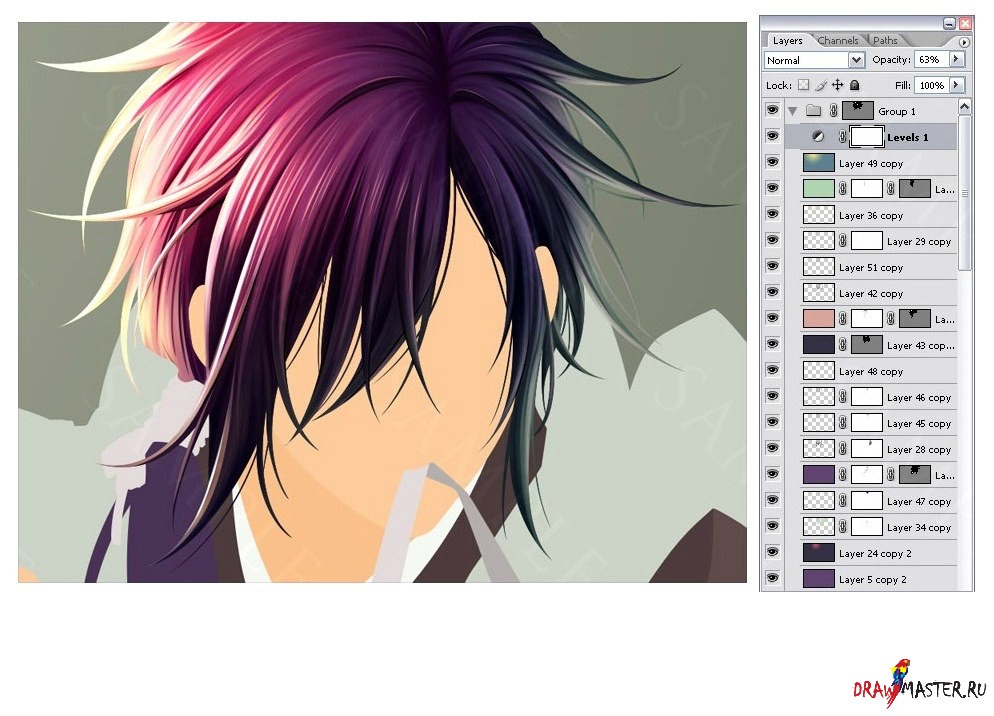Select the Levels 1 layer mask thumbnail
Image resolution: width=994 pixels, height=716 pixels.
pyautogui.click(x=867, y=137)
